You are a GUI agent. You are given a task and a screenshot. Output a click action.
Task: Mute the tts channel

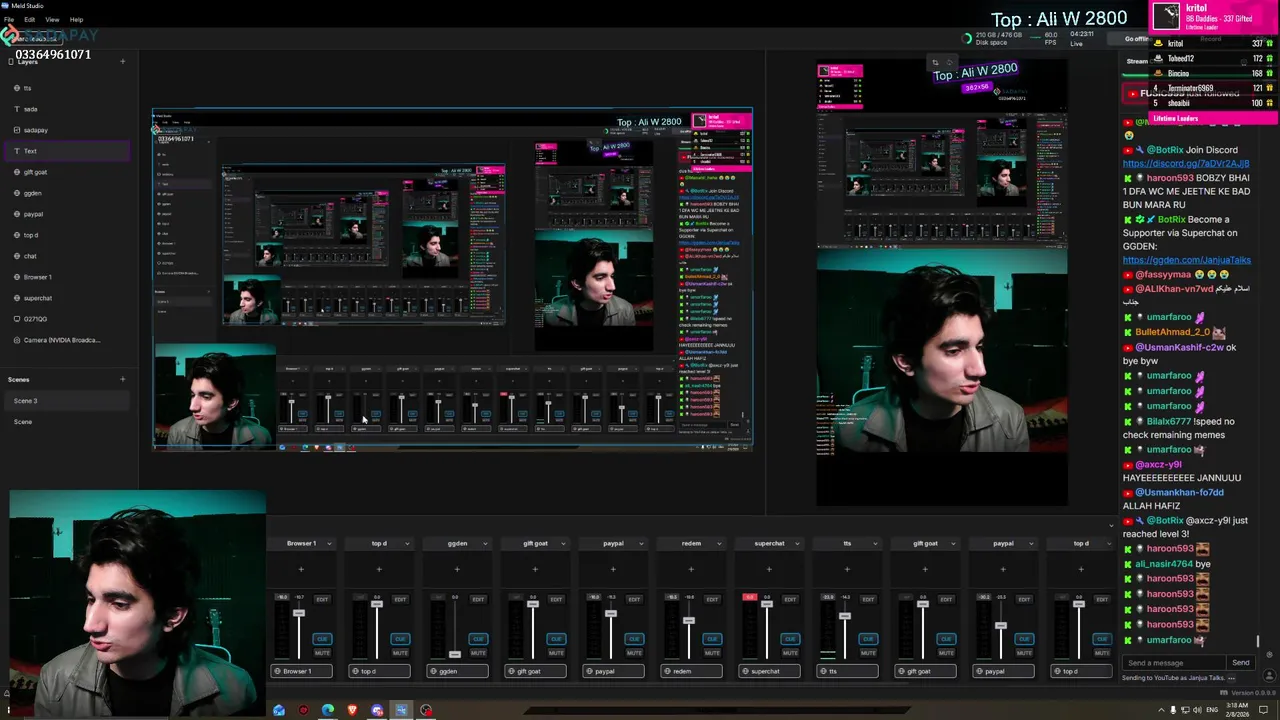pyautogui.click(x=868, y=653)
